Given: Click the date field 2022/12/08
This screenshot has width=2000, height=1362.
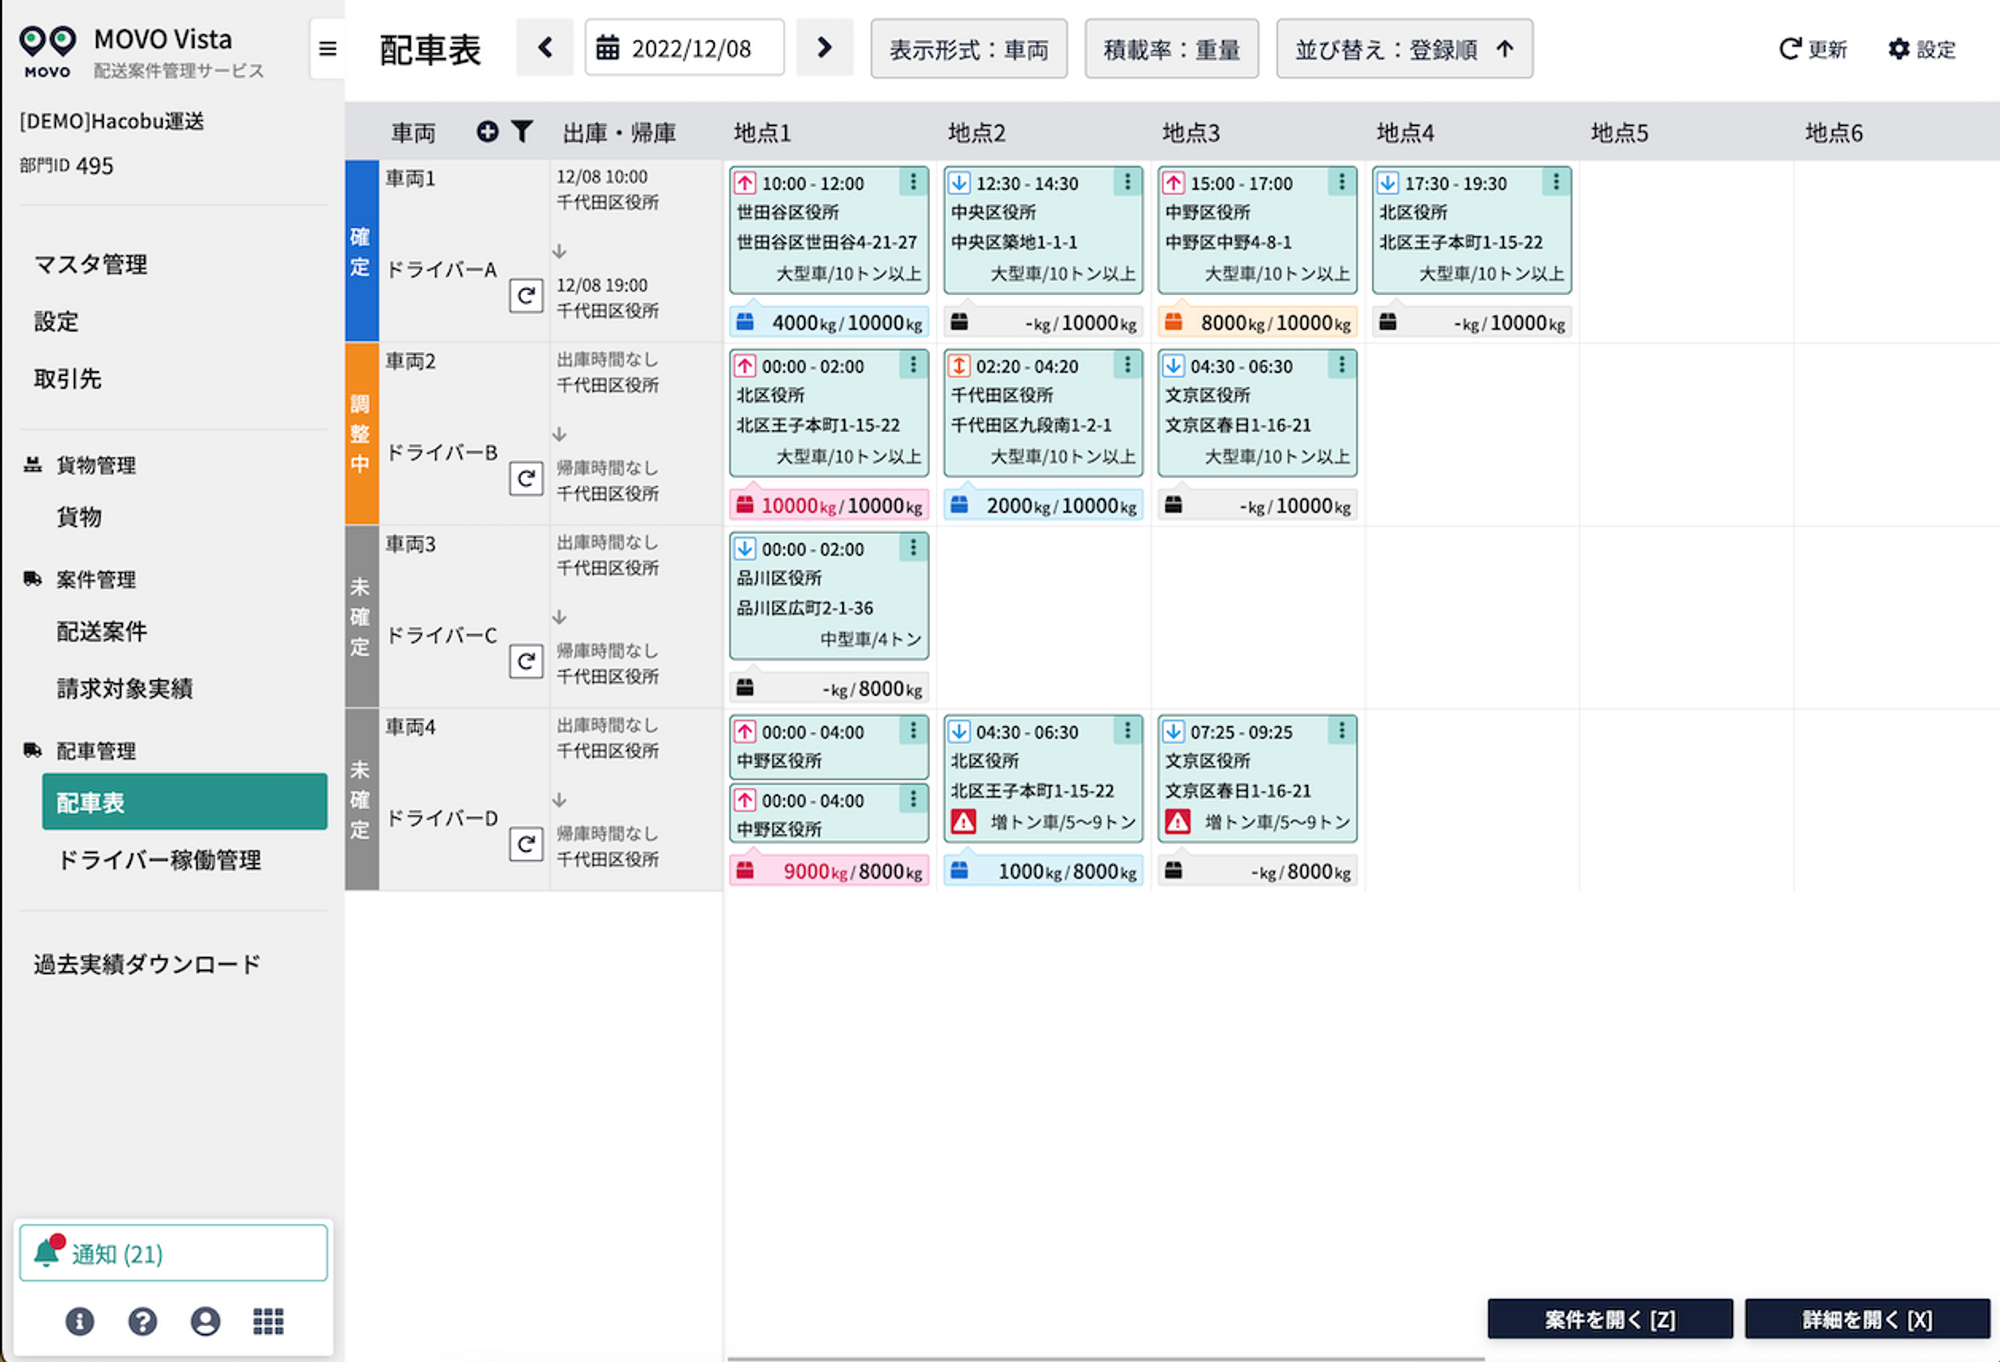Looking at the screenshot, I should click(685, 49).
